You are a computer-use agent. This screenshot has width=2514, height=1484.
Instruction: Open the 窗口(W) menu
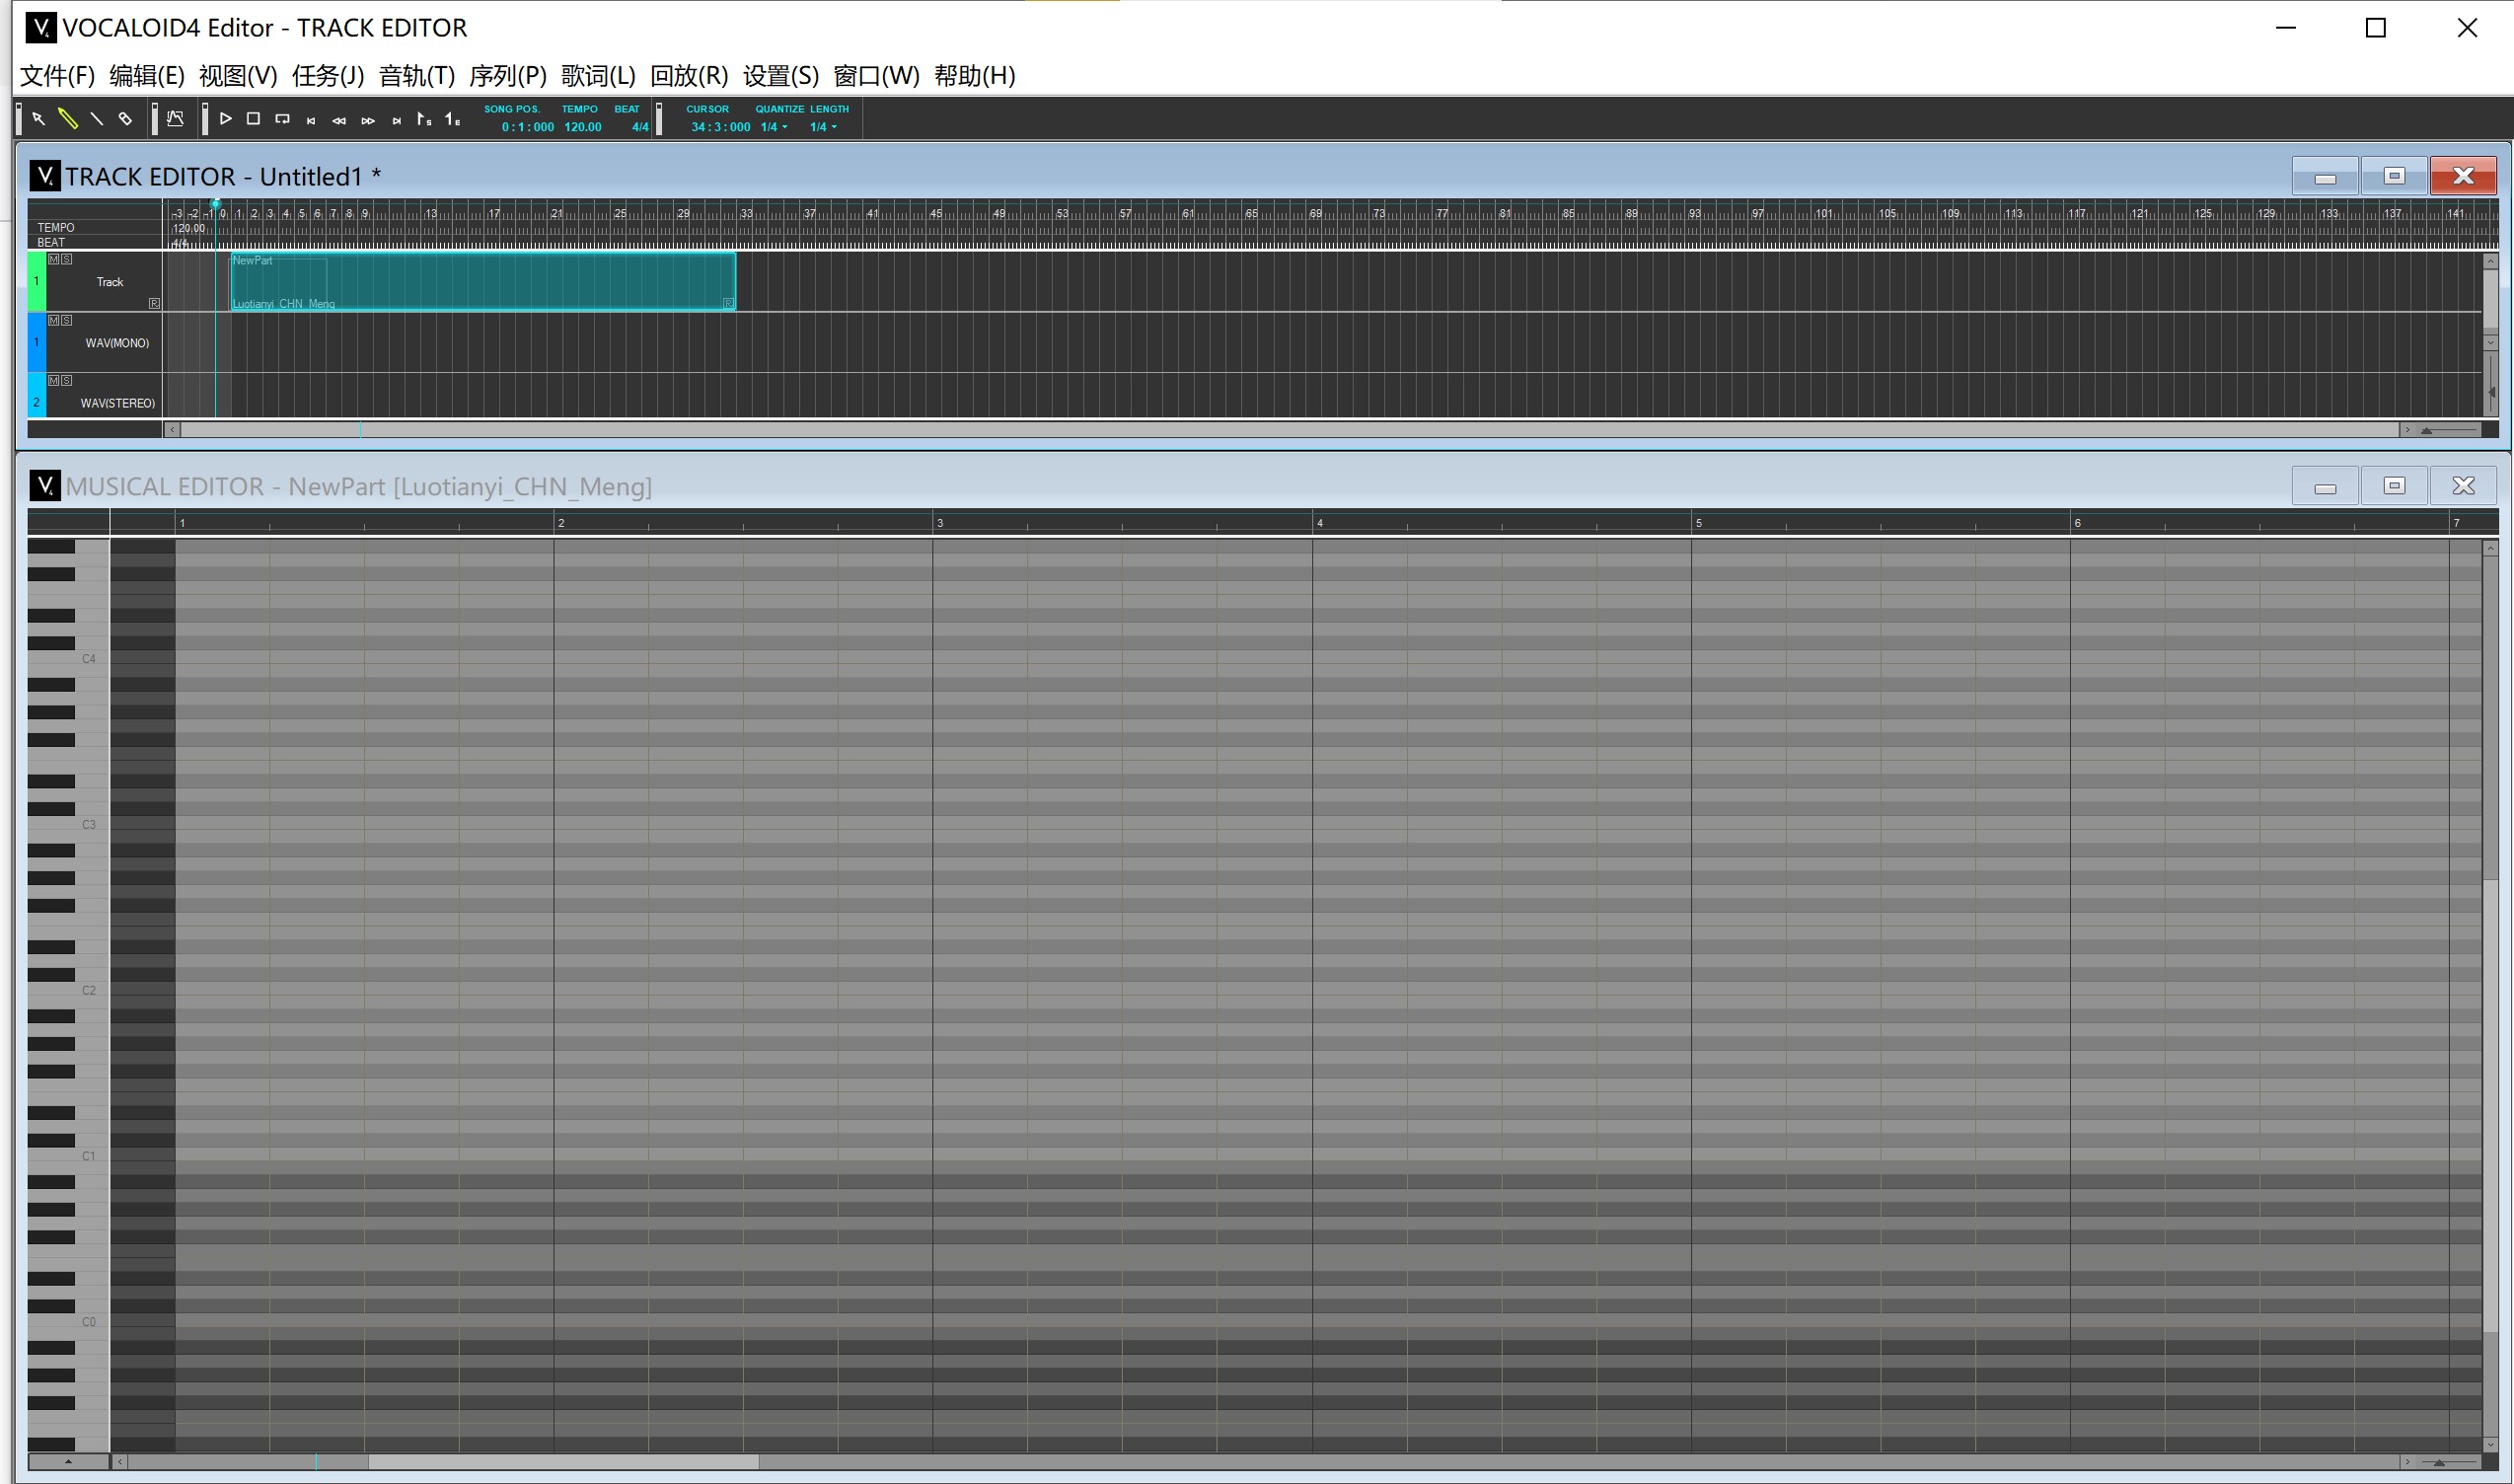[x=876, y=76]
